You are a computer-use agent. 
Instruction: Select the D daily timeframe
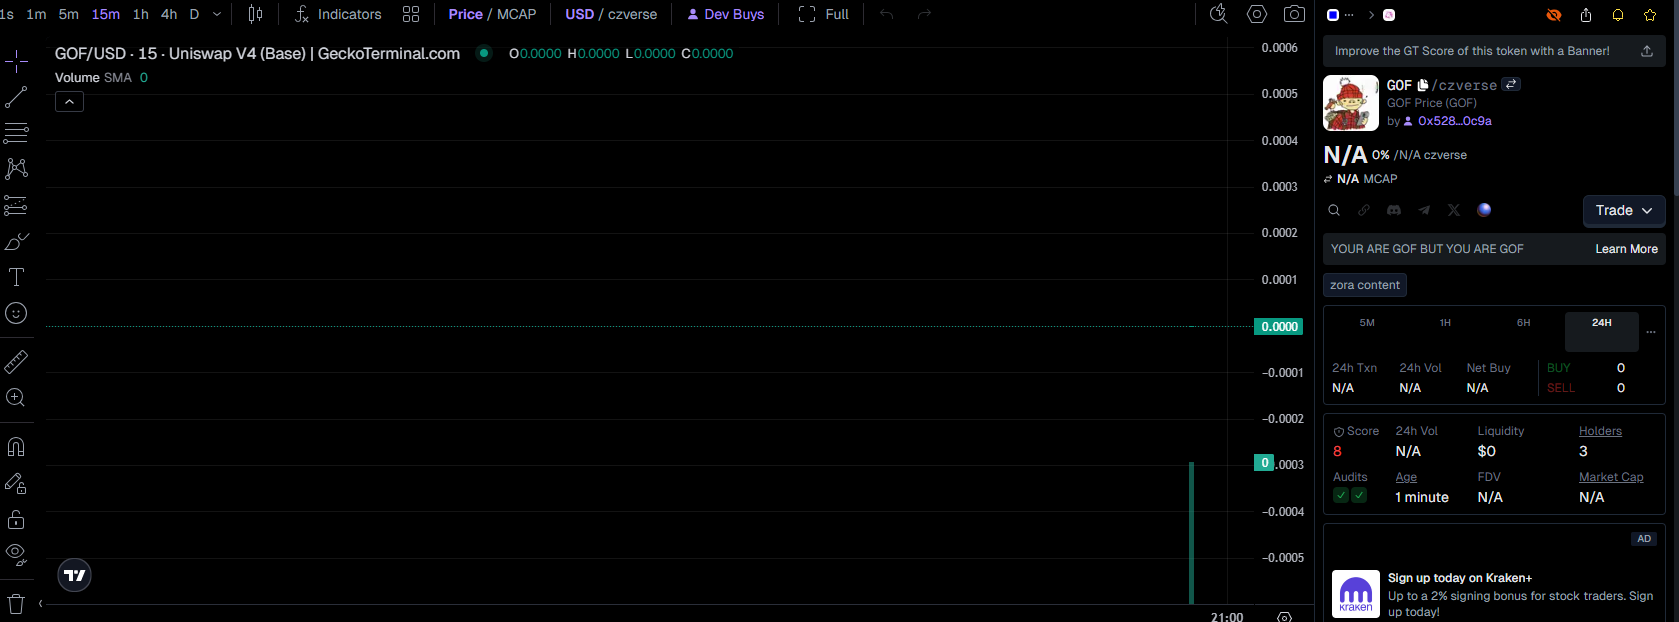pos(194,14)
